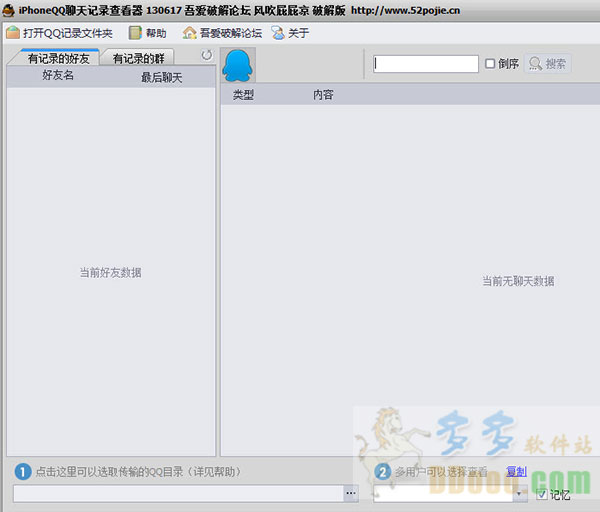Click step 2 hint 多用户可以选择查看

(x=441, y=472)
